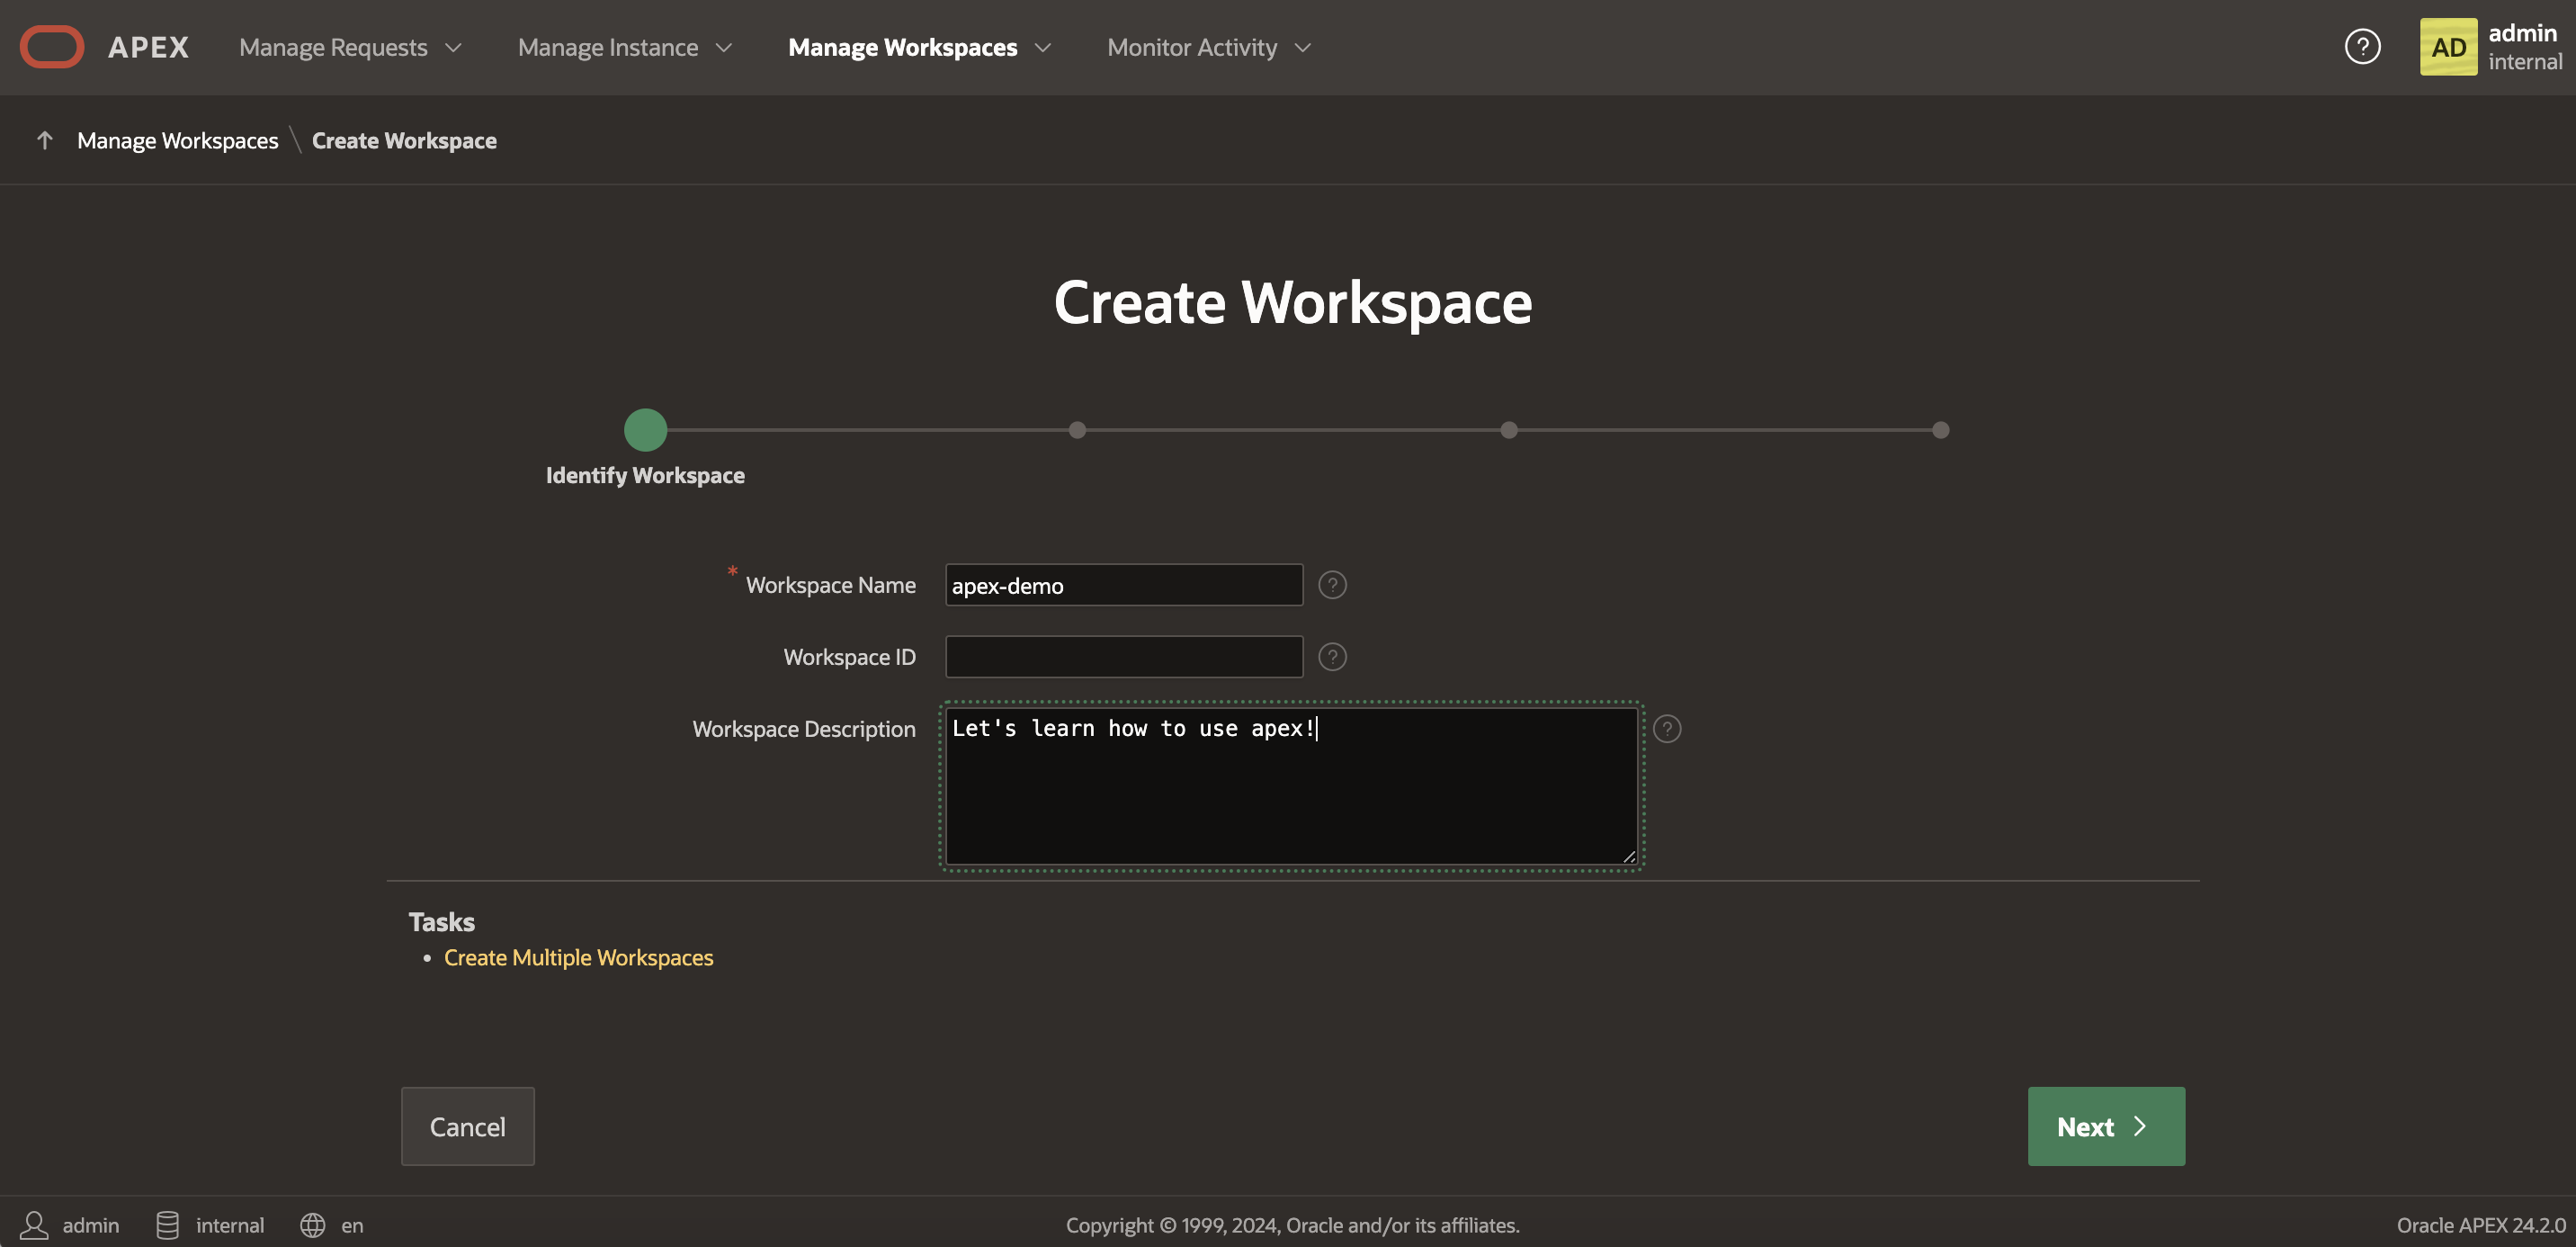Go to Manage Workspaces breadcrumb link
Screen dimensions: 2576x1247
[178, 141]
